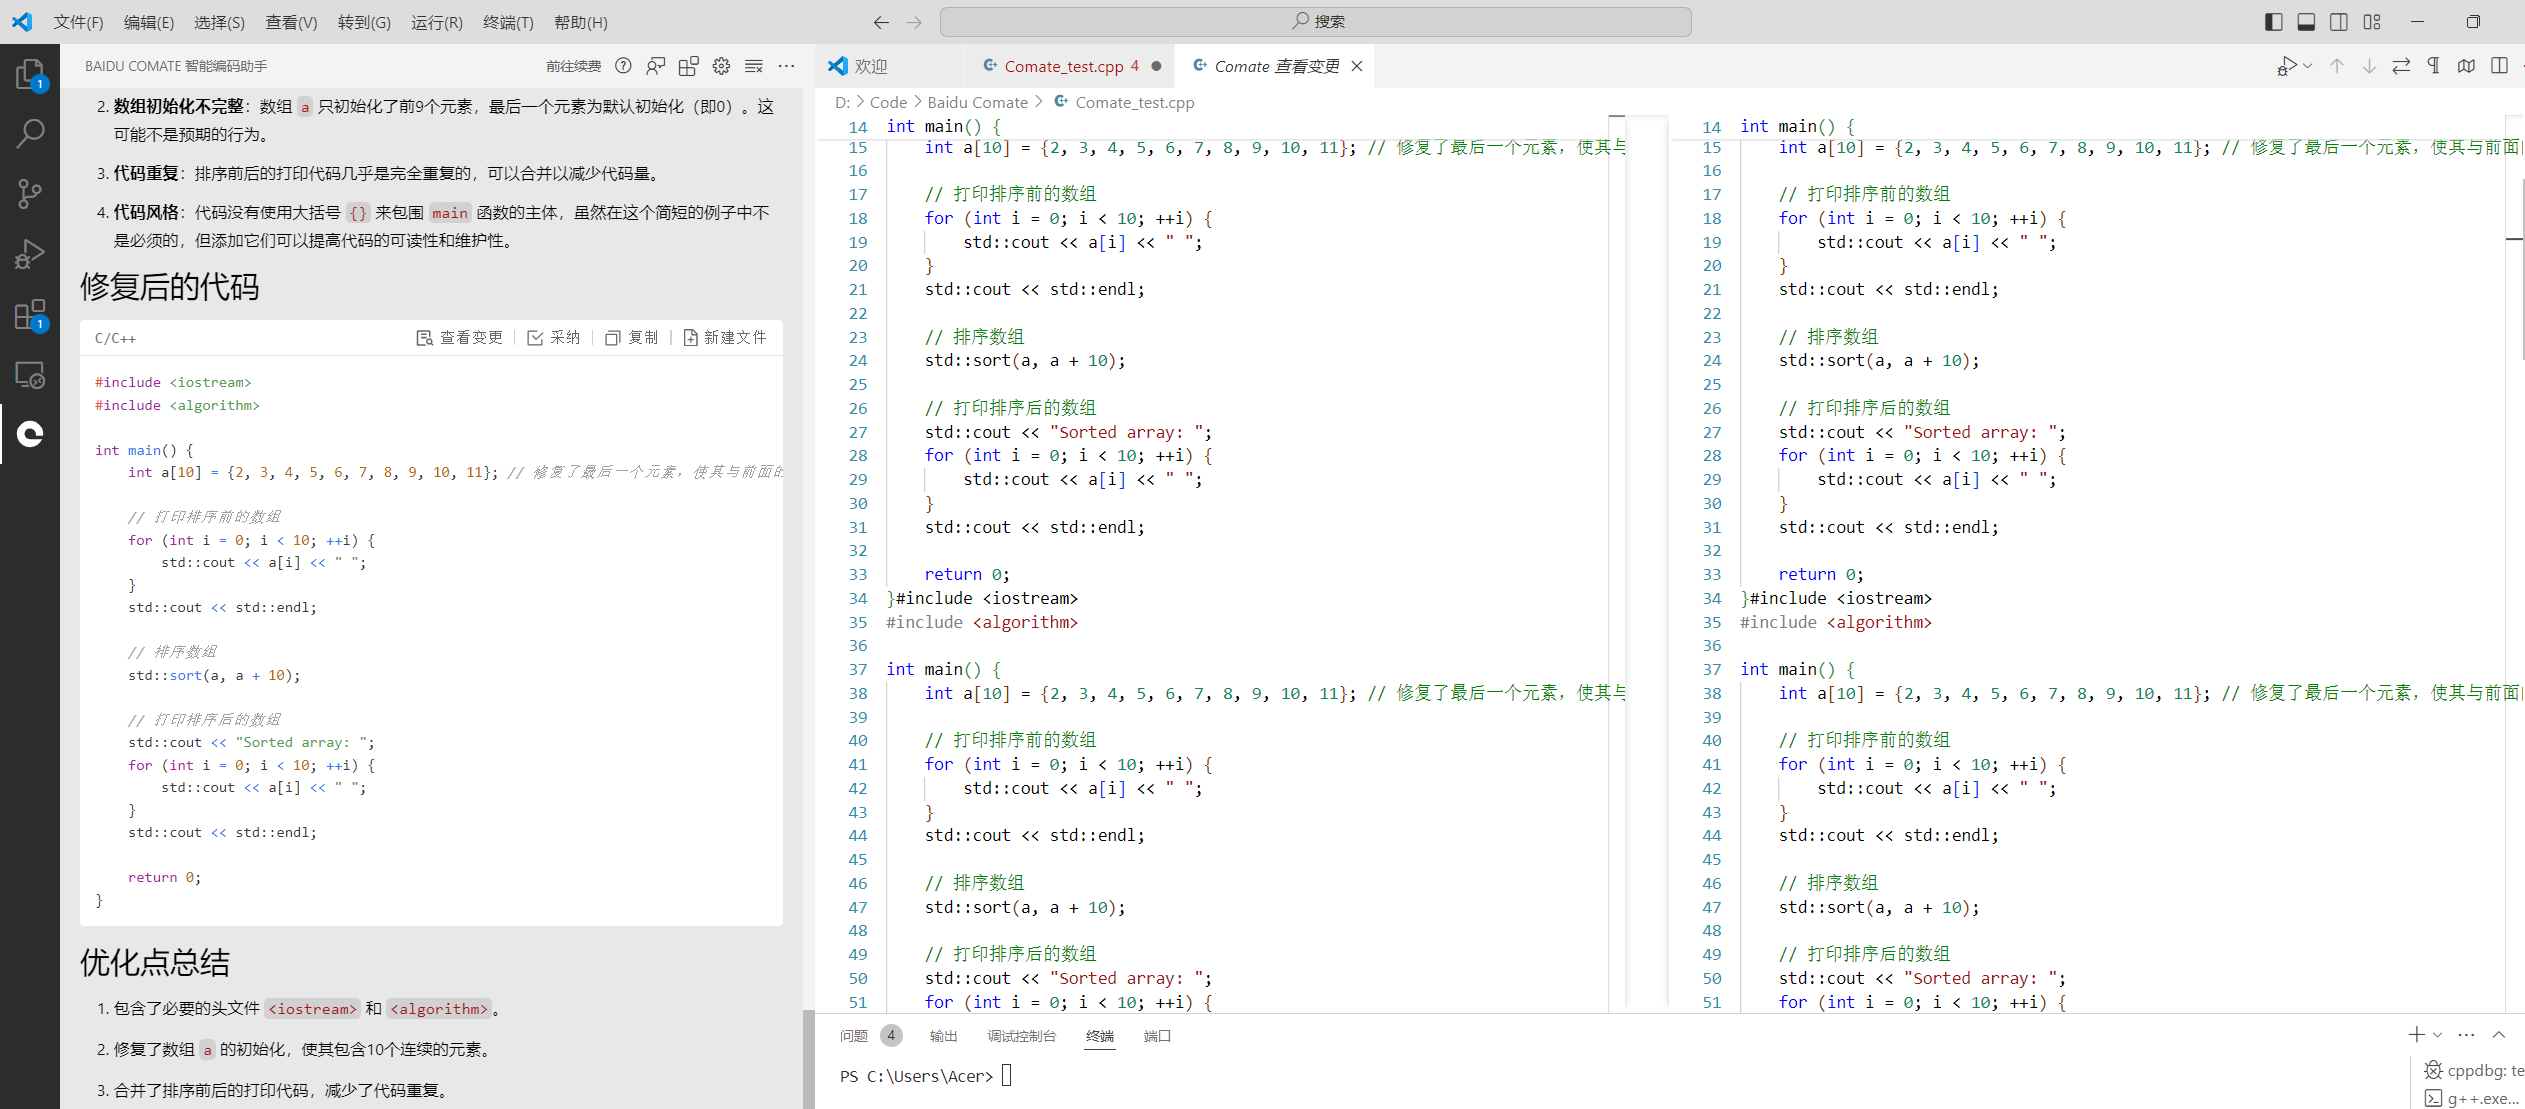Open the 选择(S) menu

pos(219,22)
